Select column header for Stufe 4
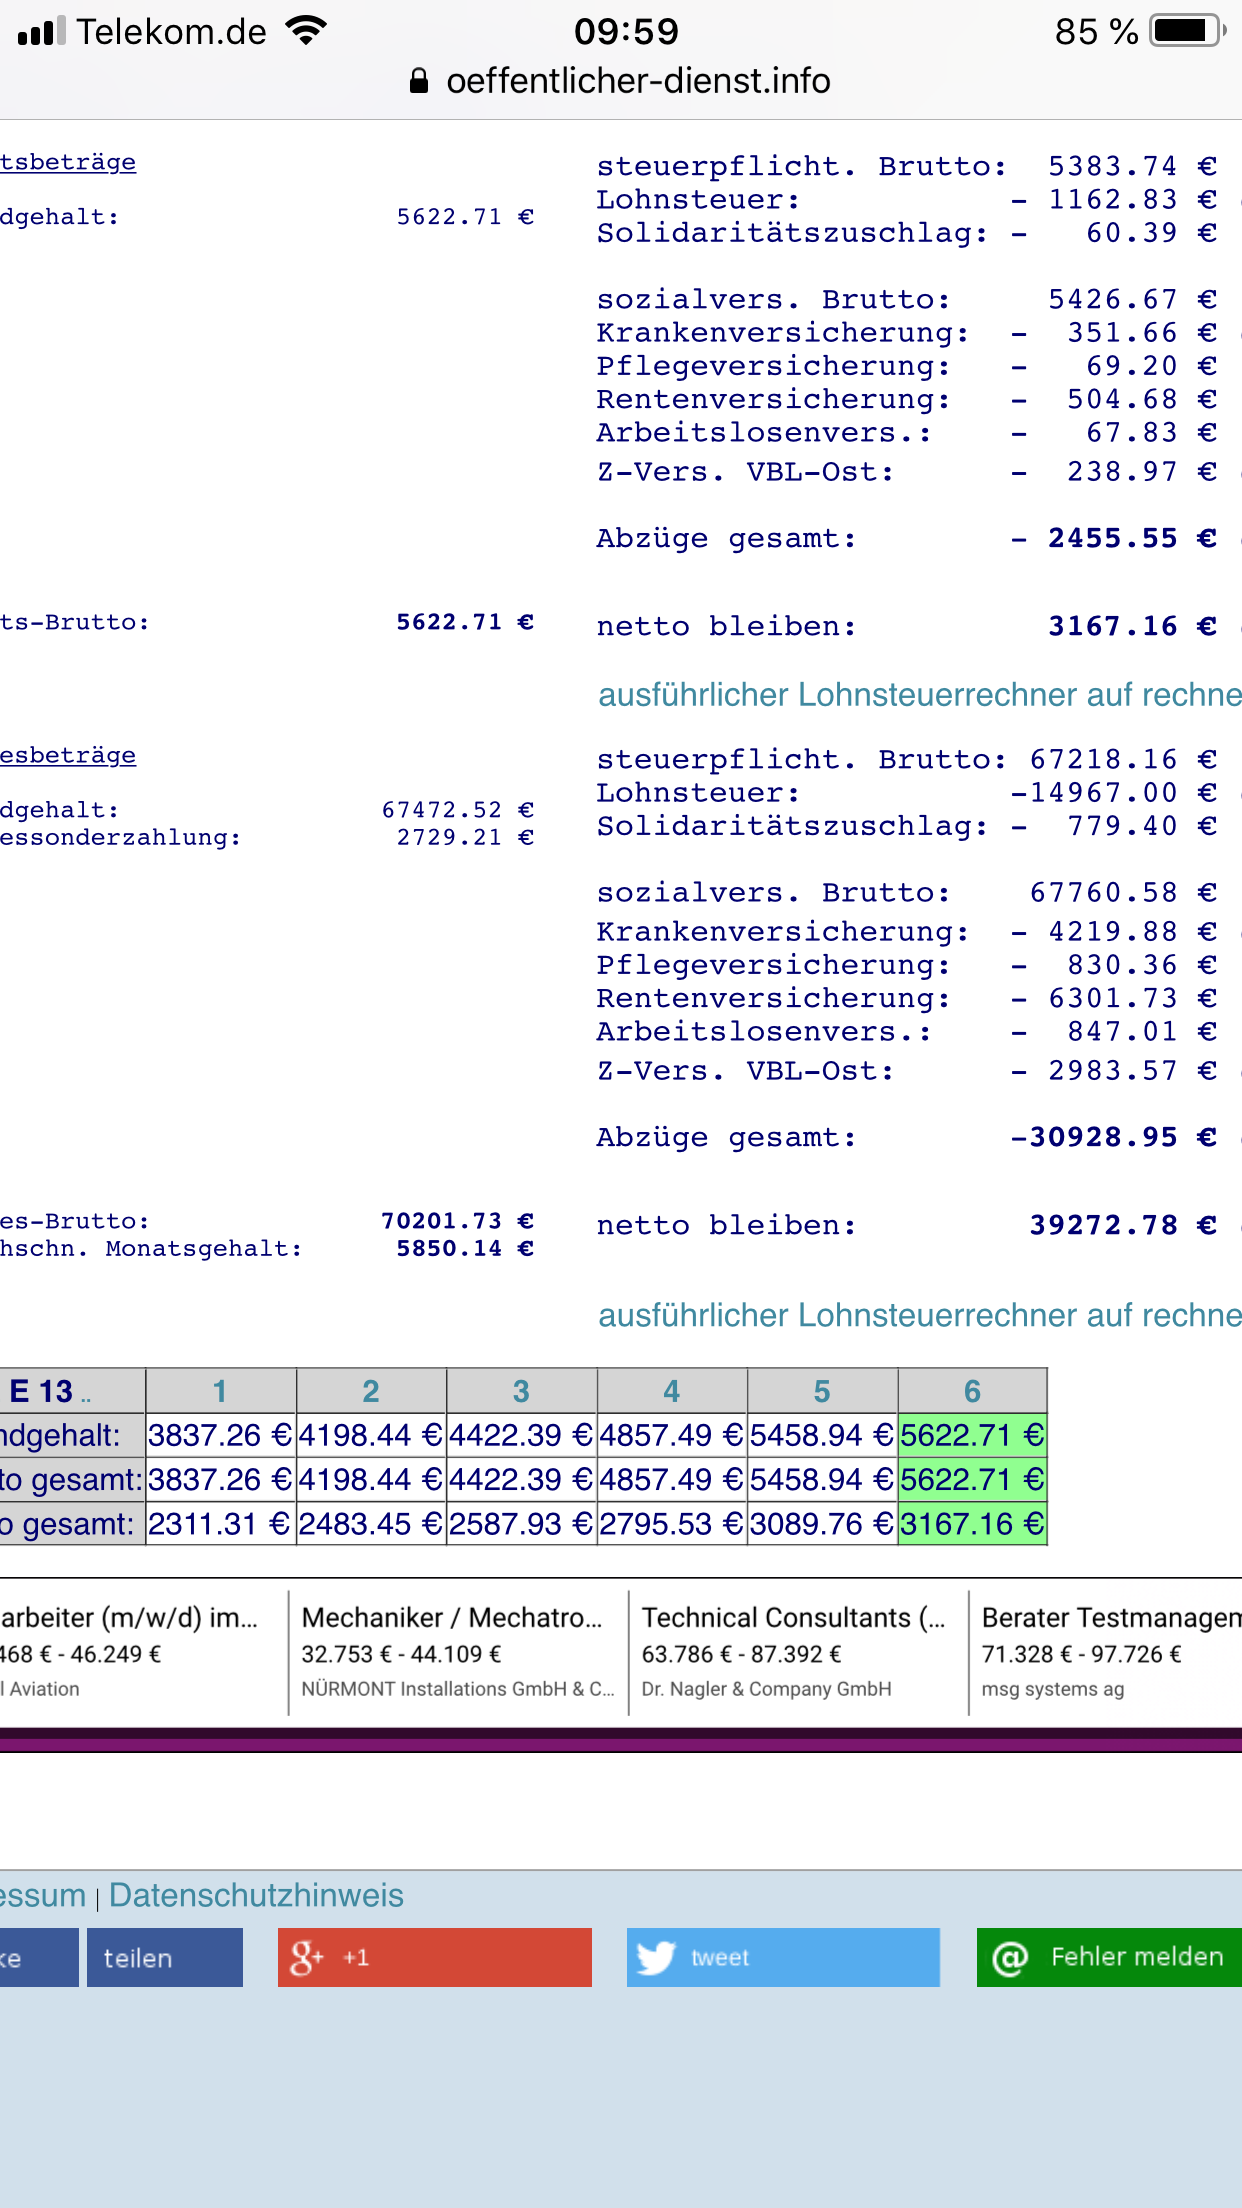The image size is (1242, 2208). pyautogui.click(x=672, y=1391)
